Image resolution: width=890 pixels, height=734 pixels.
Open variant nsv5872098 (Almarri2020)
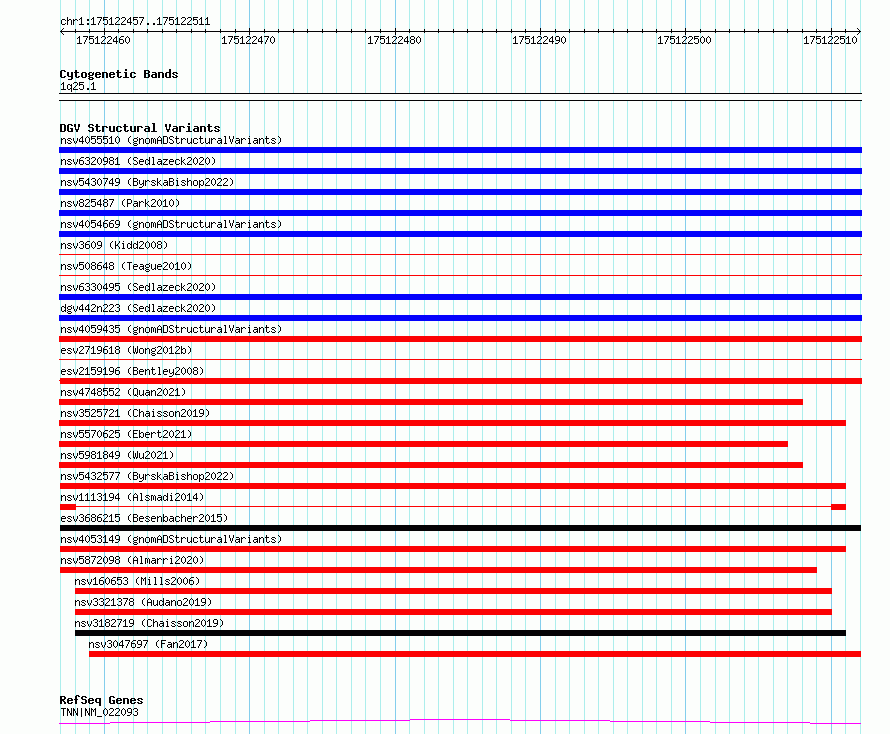(132, 560)
